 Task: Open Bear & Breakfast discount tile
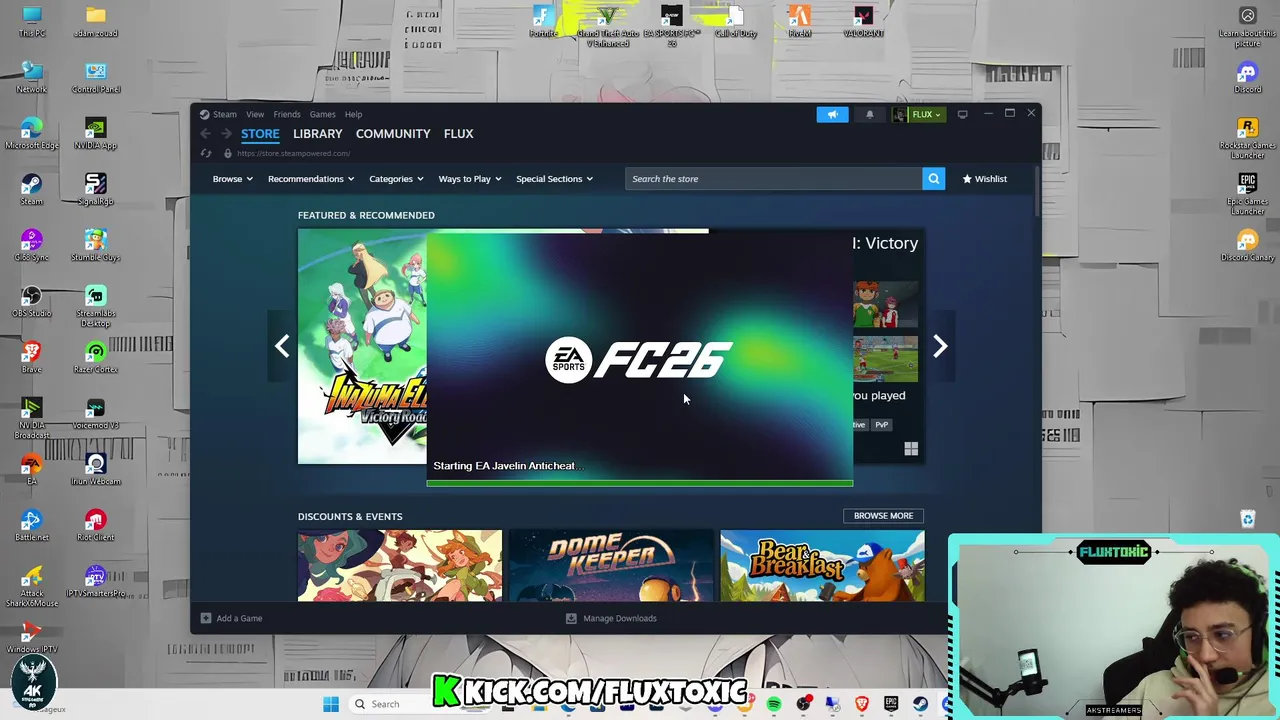pyautogui.click(x=822, y=566)
